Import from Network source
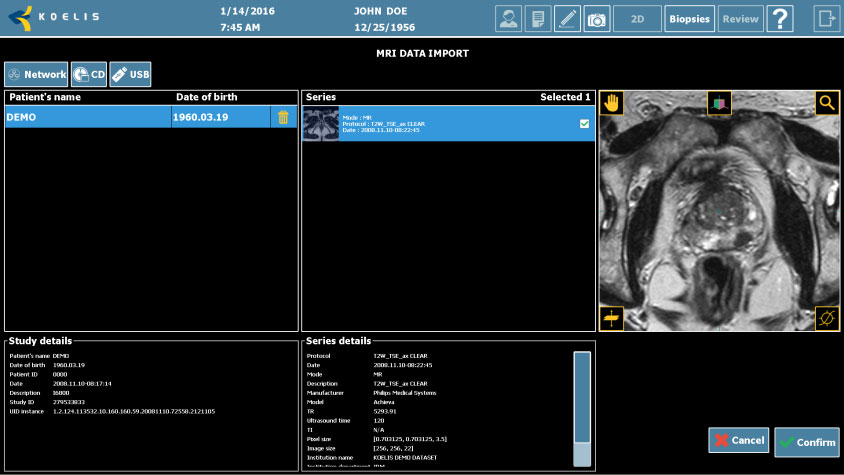844x475 pixels. point(36,74)
